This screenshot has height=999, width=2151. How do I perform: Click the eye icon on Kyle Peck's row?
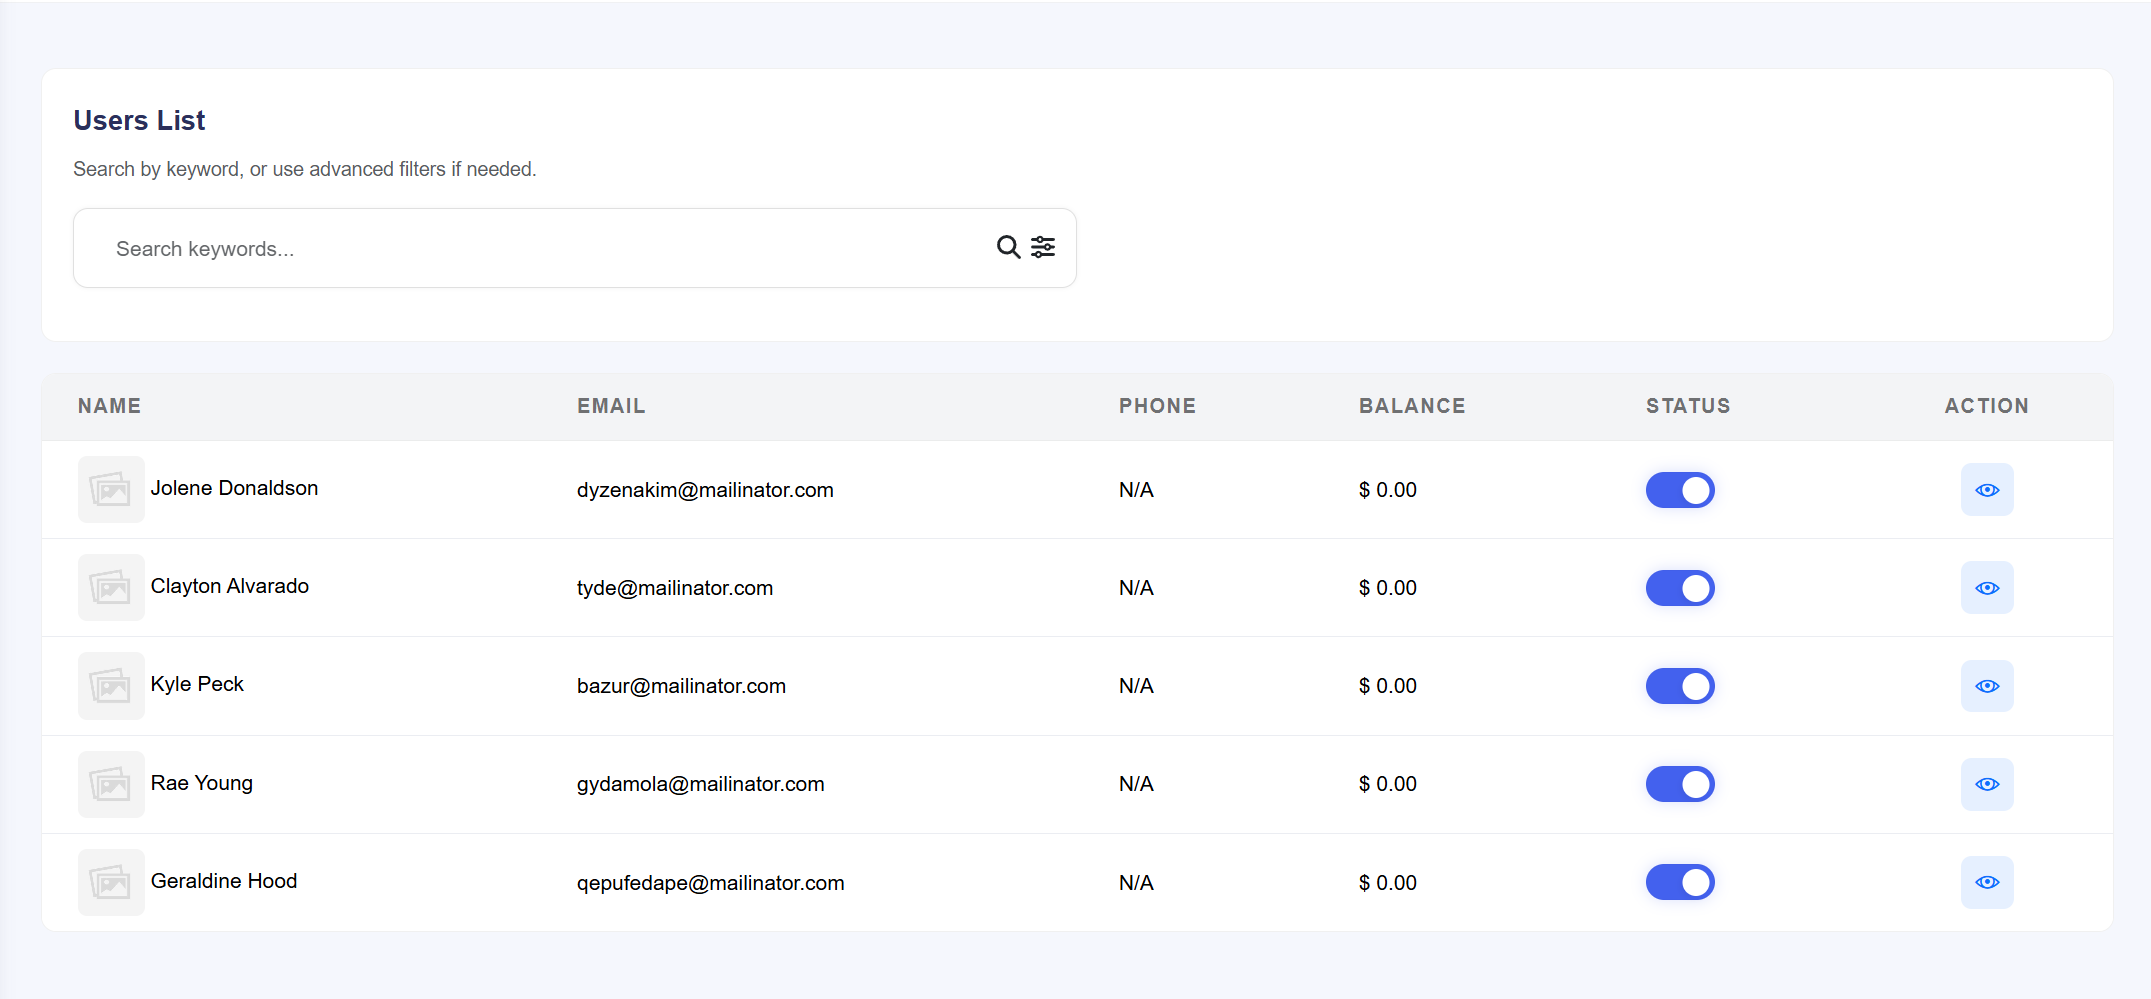(x=1987, y=686)
